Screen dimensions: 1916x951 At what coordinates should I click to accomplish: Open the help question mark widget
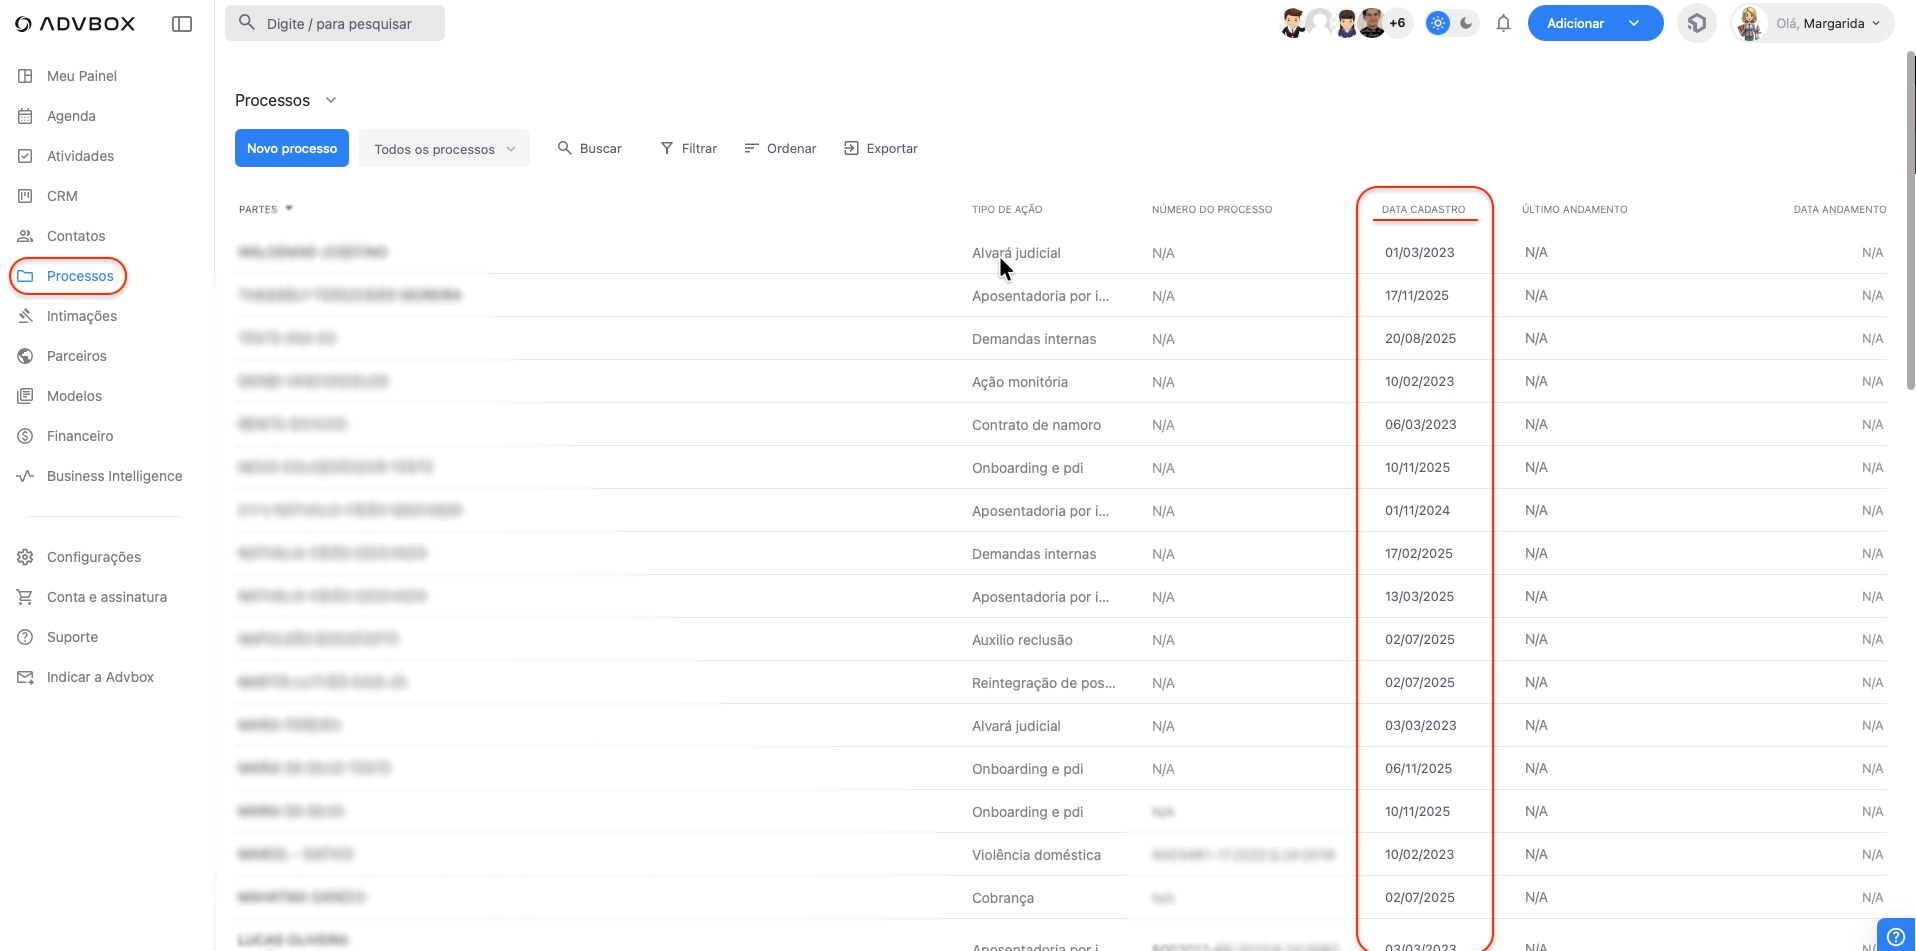tap(1895, 936)
